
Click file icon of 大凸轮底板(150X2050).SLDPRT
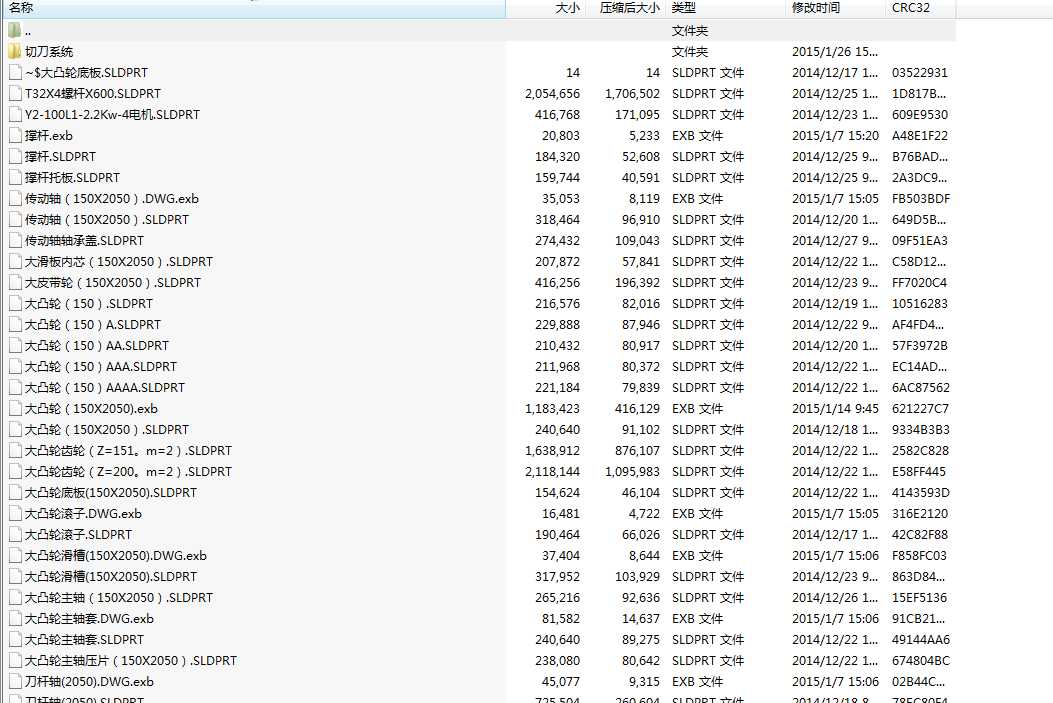pos(15,493)
